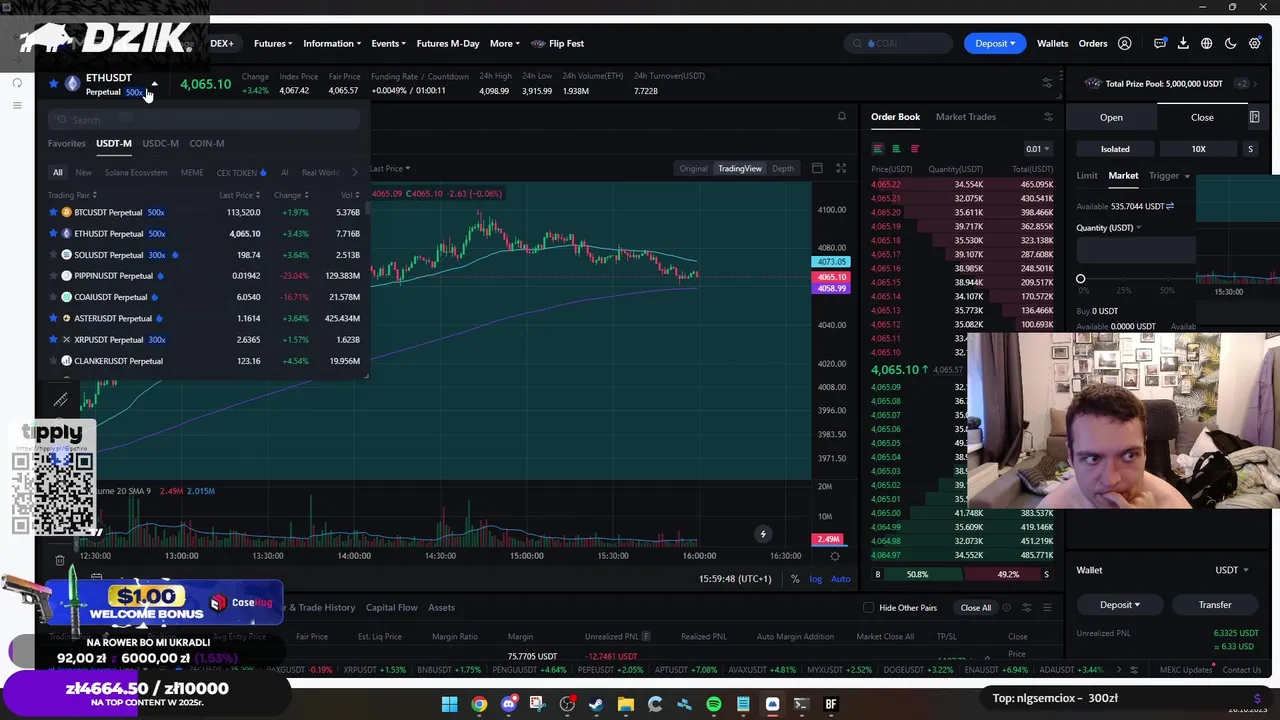The image size is (1280, 720).
Task: Open the 0.01 price grouping dropdown
Action: tap(1037, 149)
